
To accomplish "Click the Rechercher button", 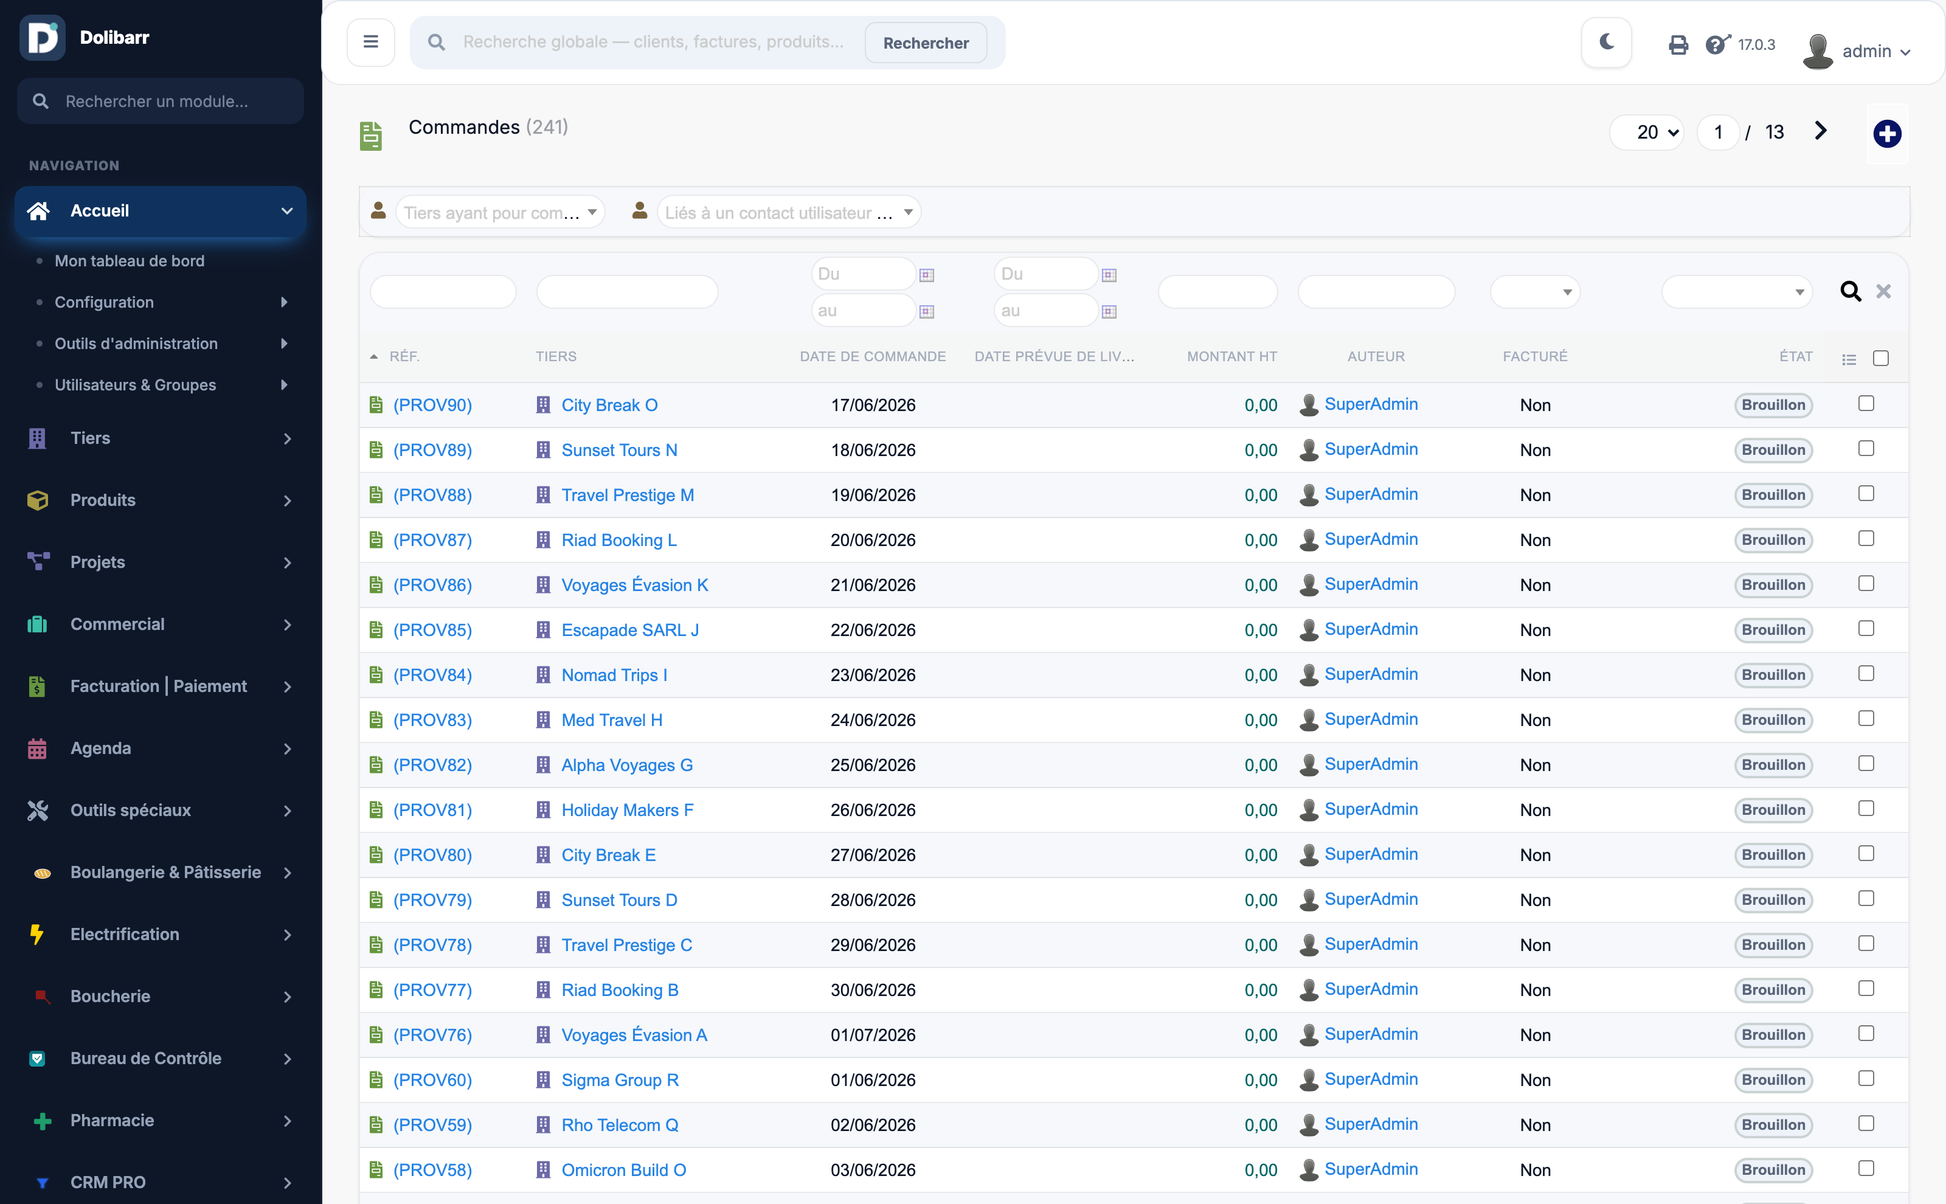I will [926, 43].
